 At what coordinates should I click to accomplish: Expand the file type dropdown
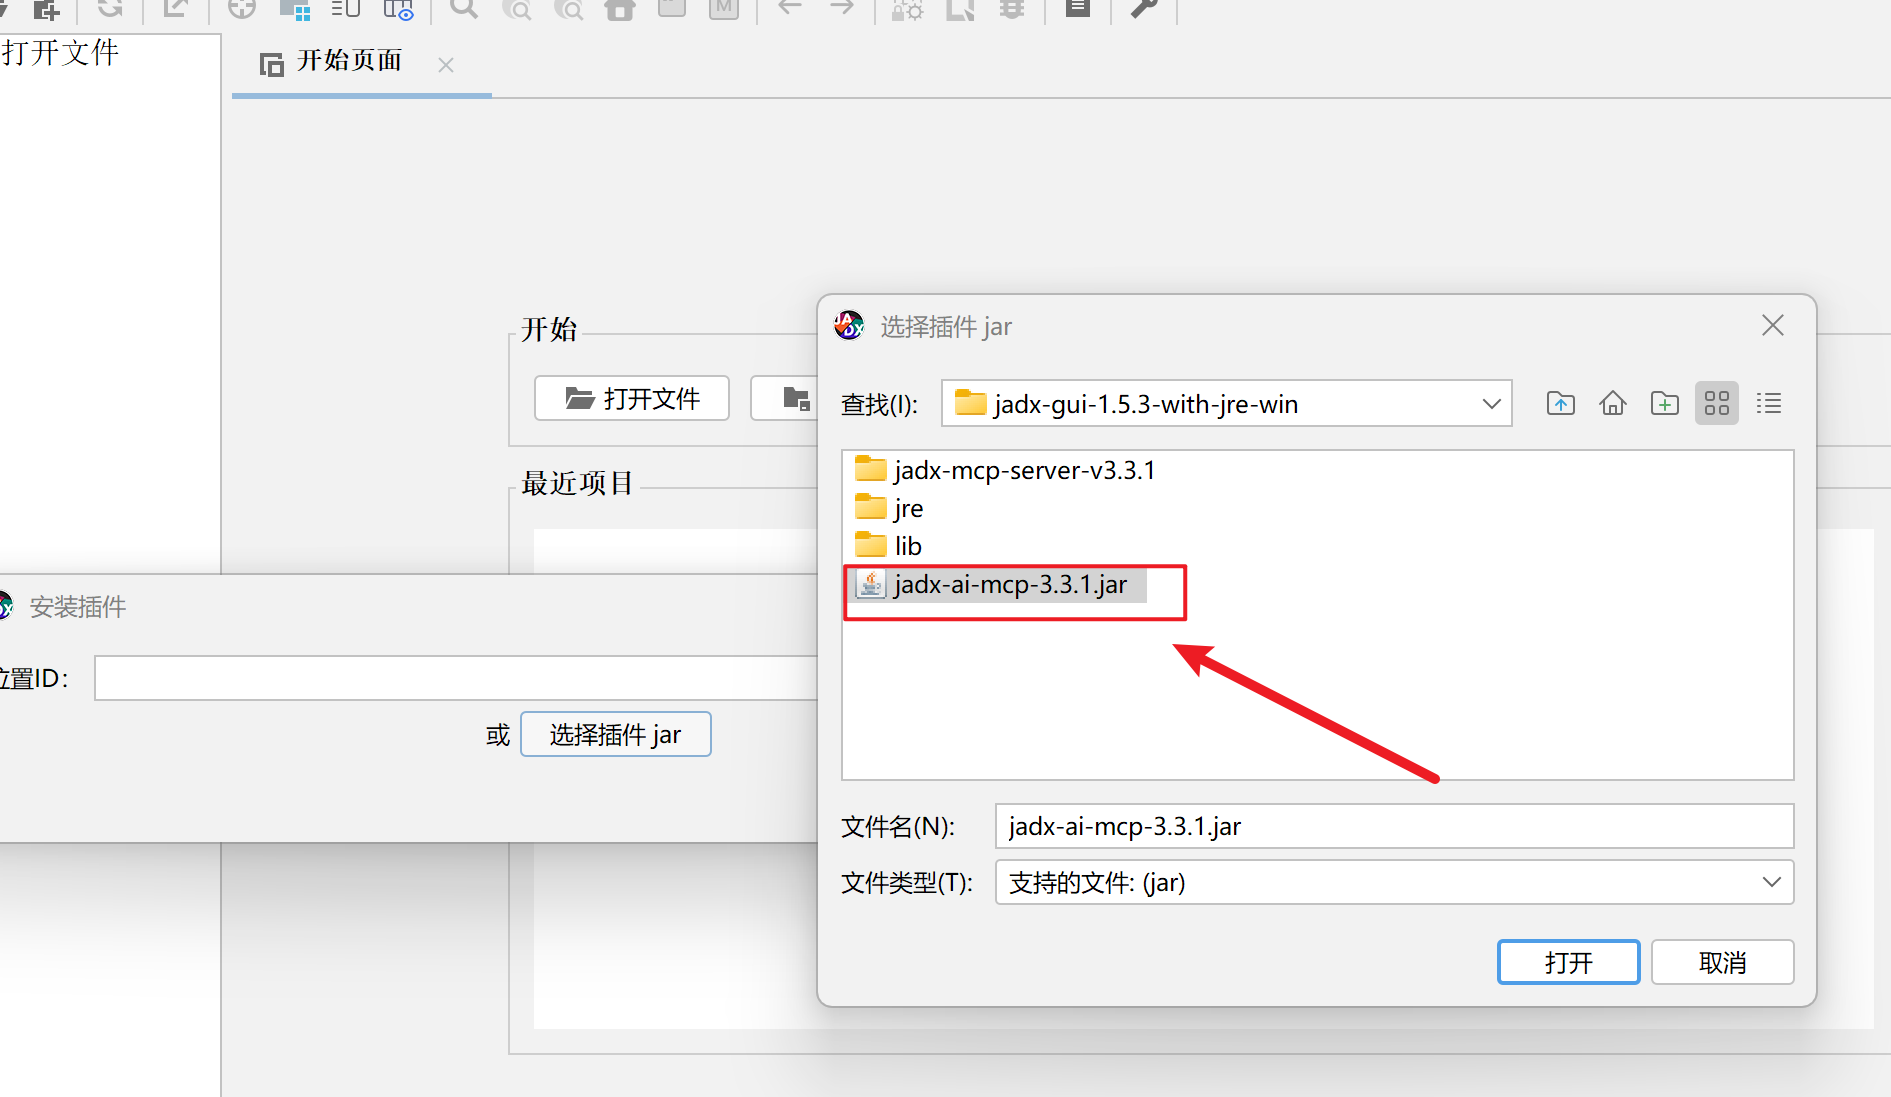tap(1771, 882)
